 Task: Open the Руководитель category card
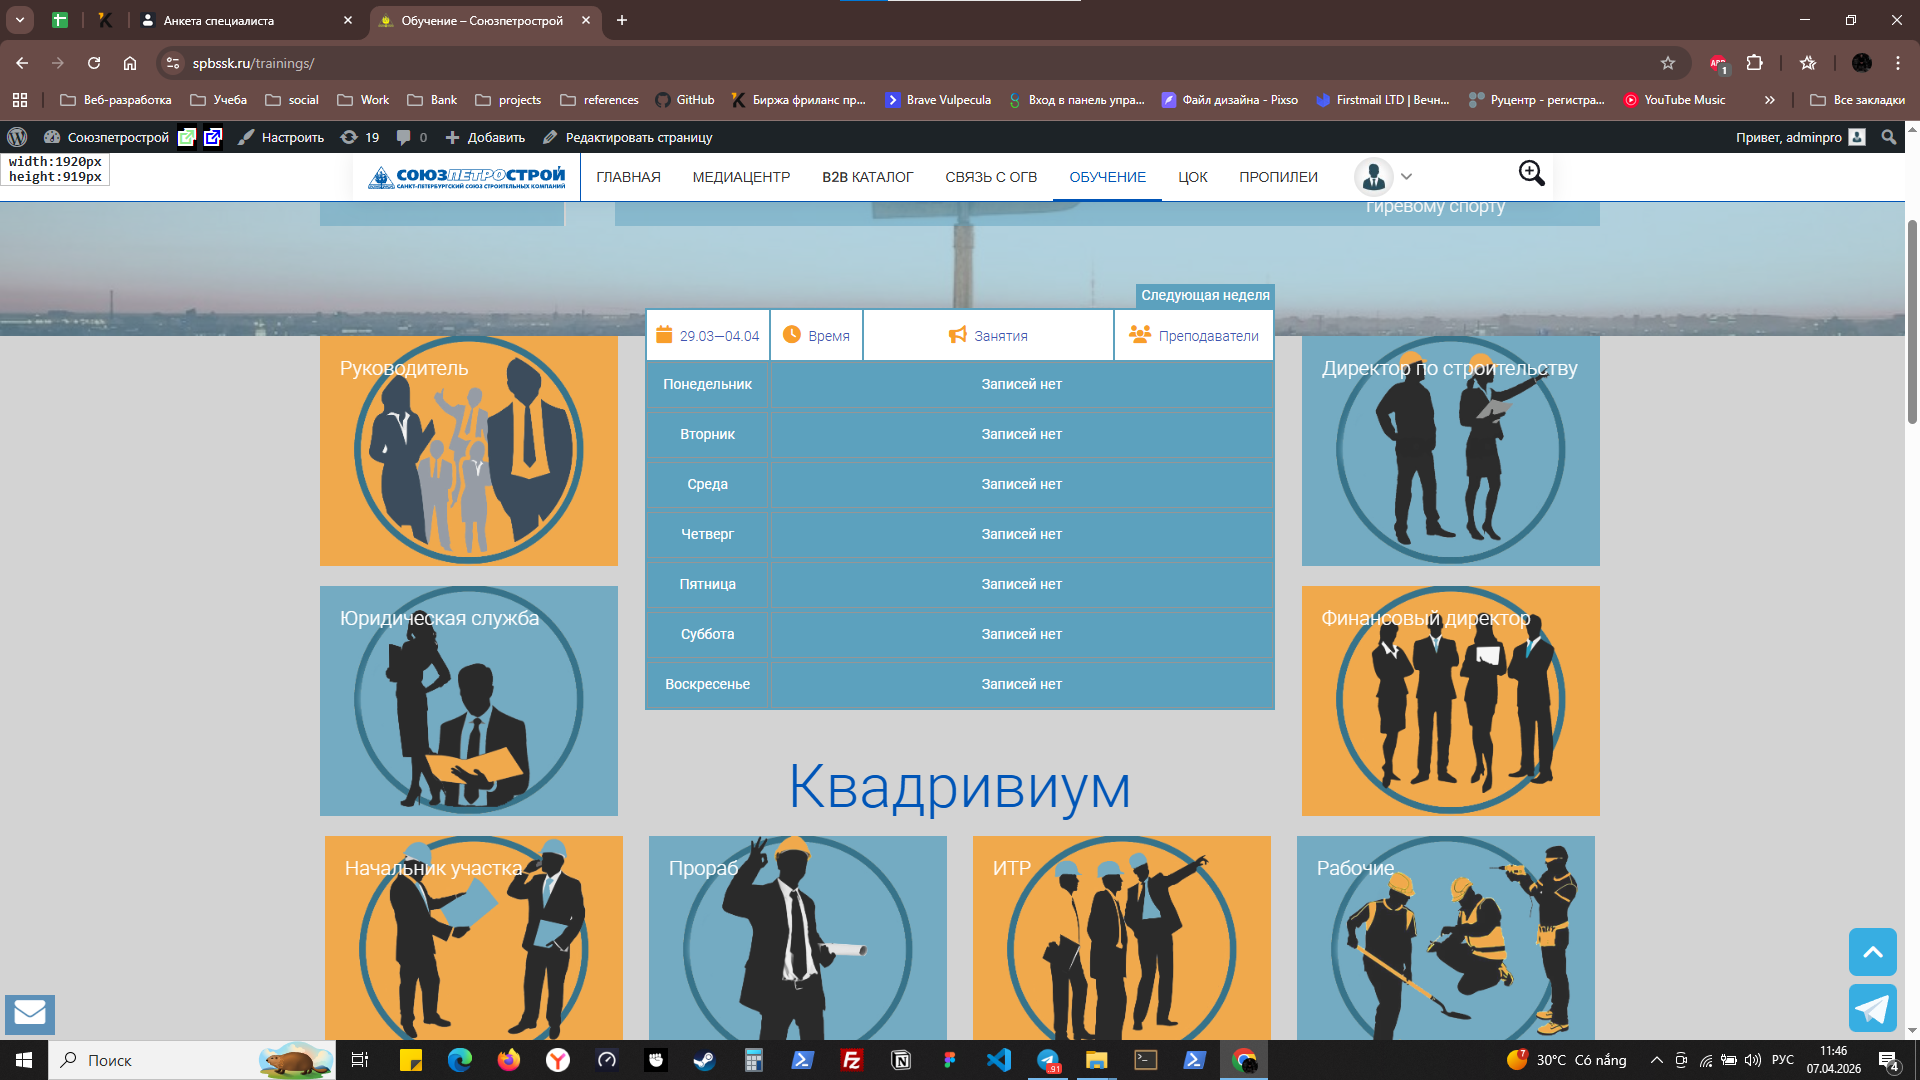[x=469, y=451]
